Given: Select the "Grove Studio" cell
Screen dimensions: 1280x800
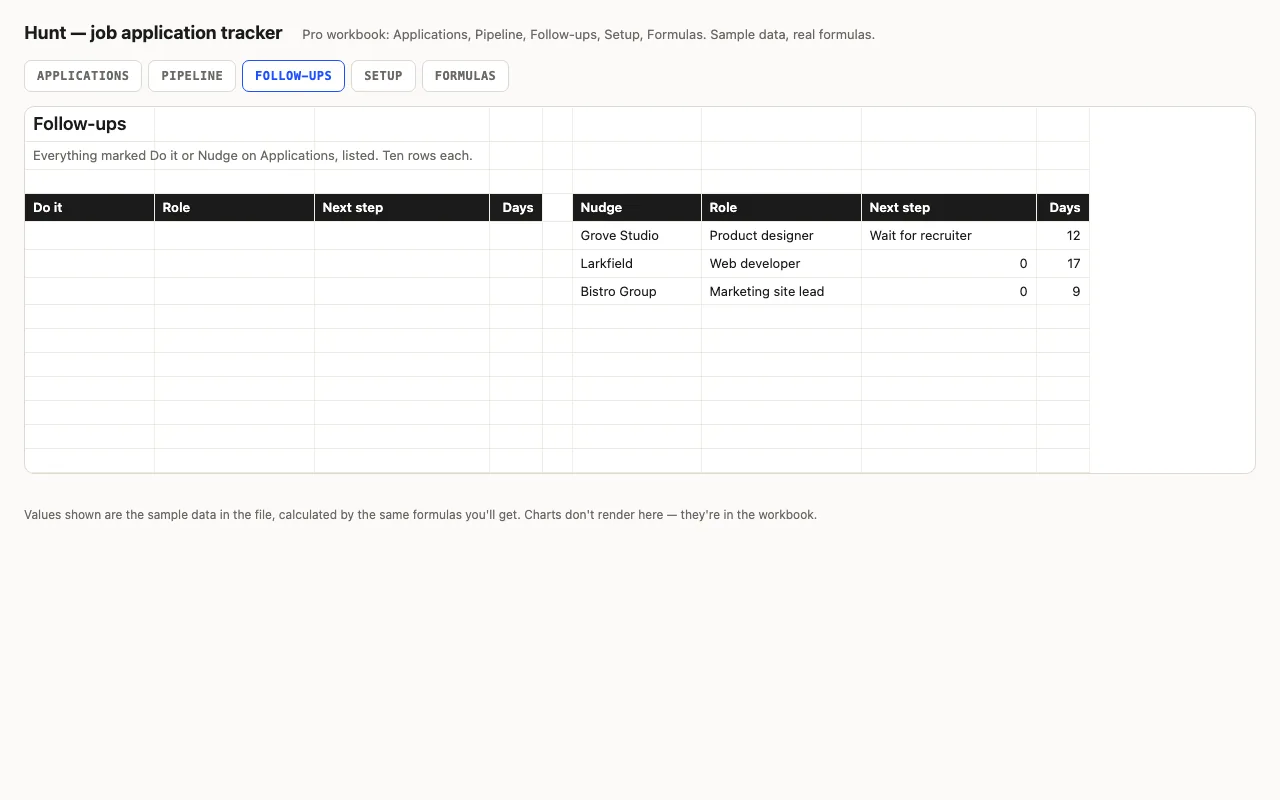Looking at the screenshot, I should point(637,236).
